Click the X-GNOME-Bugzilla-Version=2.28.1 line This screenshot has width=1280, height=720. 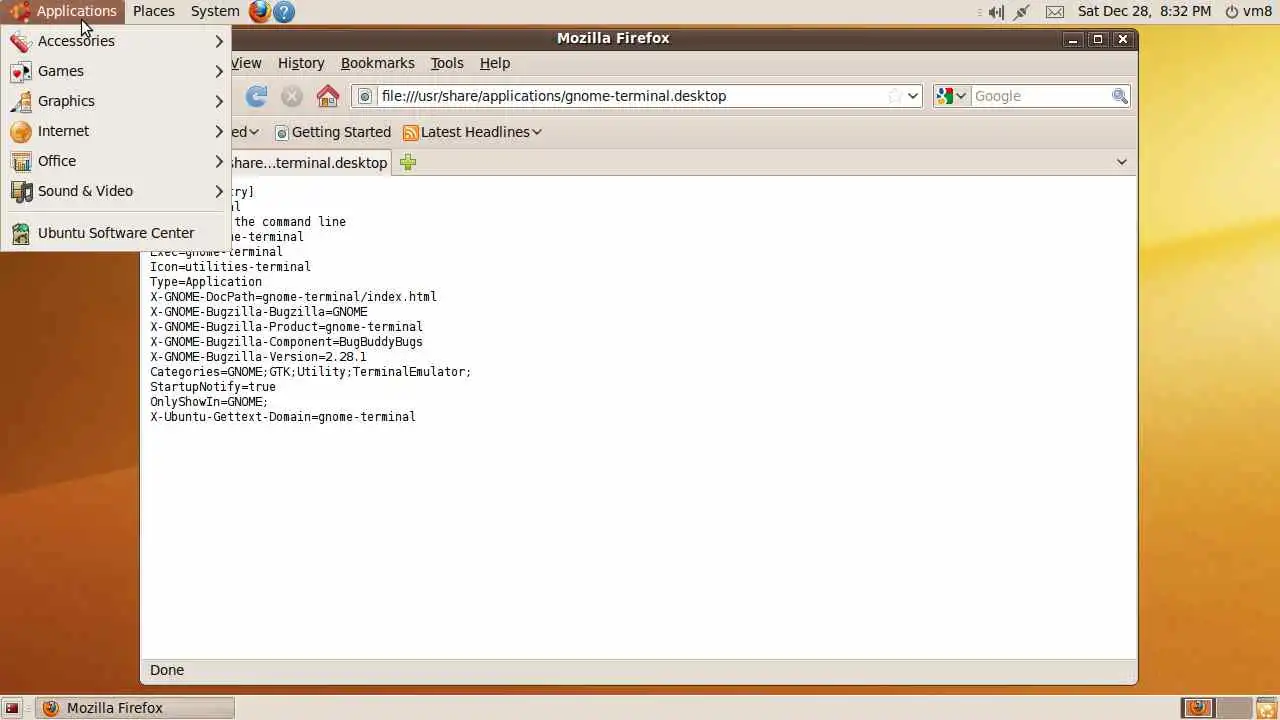coord(258,357)
